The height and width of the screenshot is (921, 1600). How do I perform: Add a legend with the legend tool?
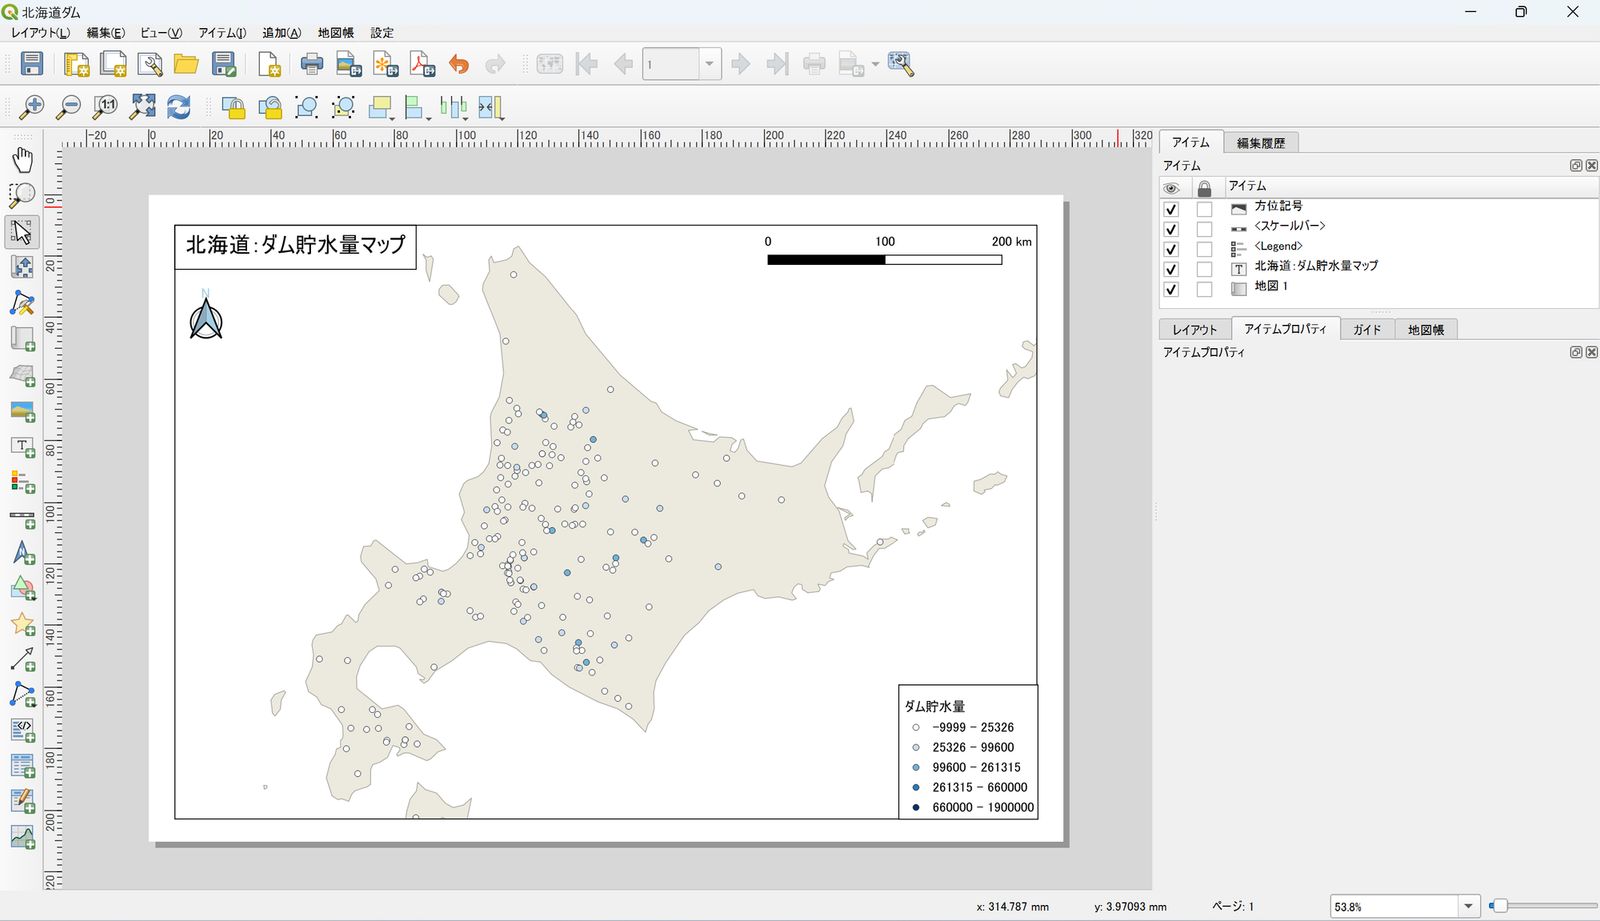coord(22,482)
